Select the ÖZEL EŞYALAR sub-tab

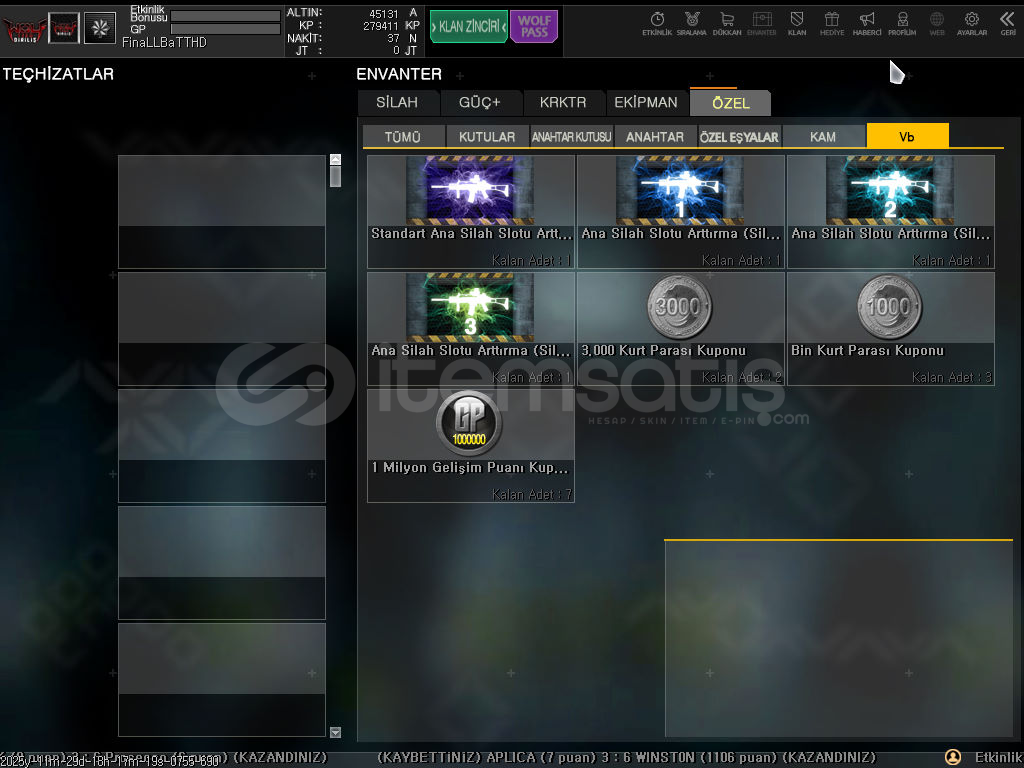[x=739, y=136]
